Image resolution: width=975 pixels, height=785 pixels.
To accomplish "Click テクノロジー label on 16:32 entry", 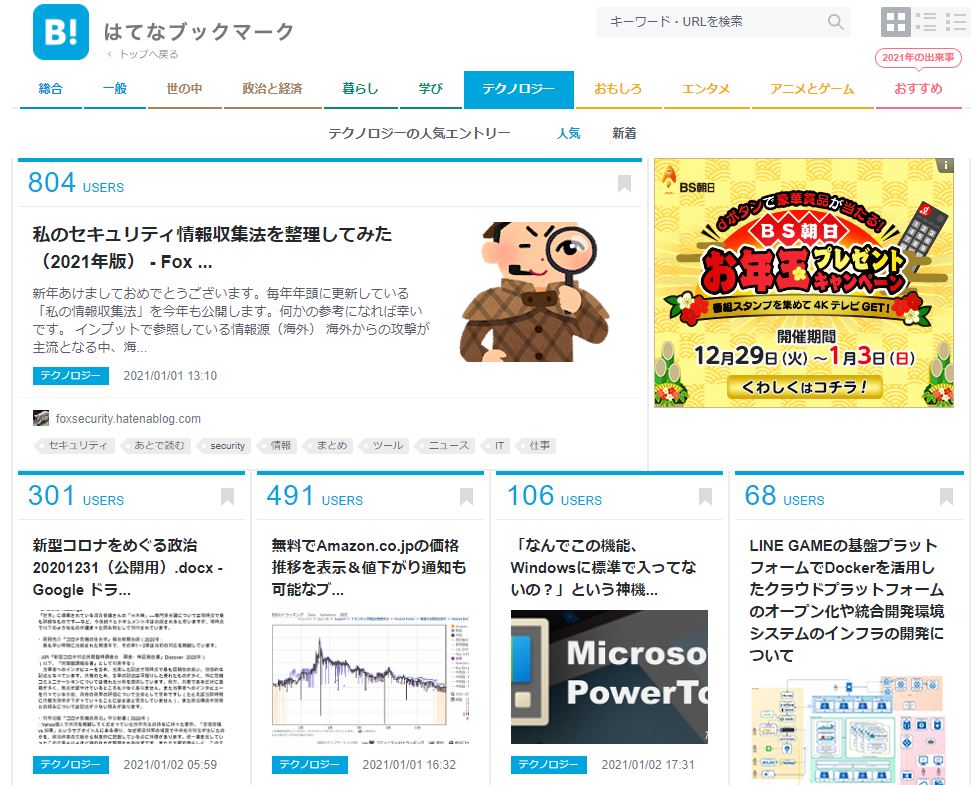I will coord(310,764).
